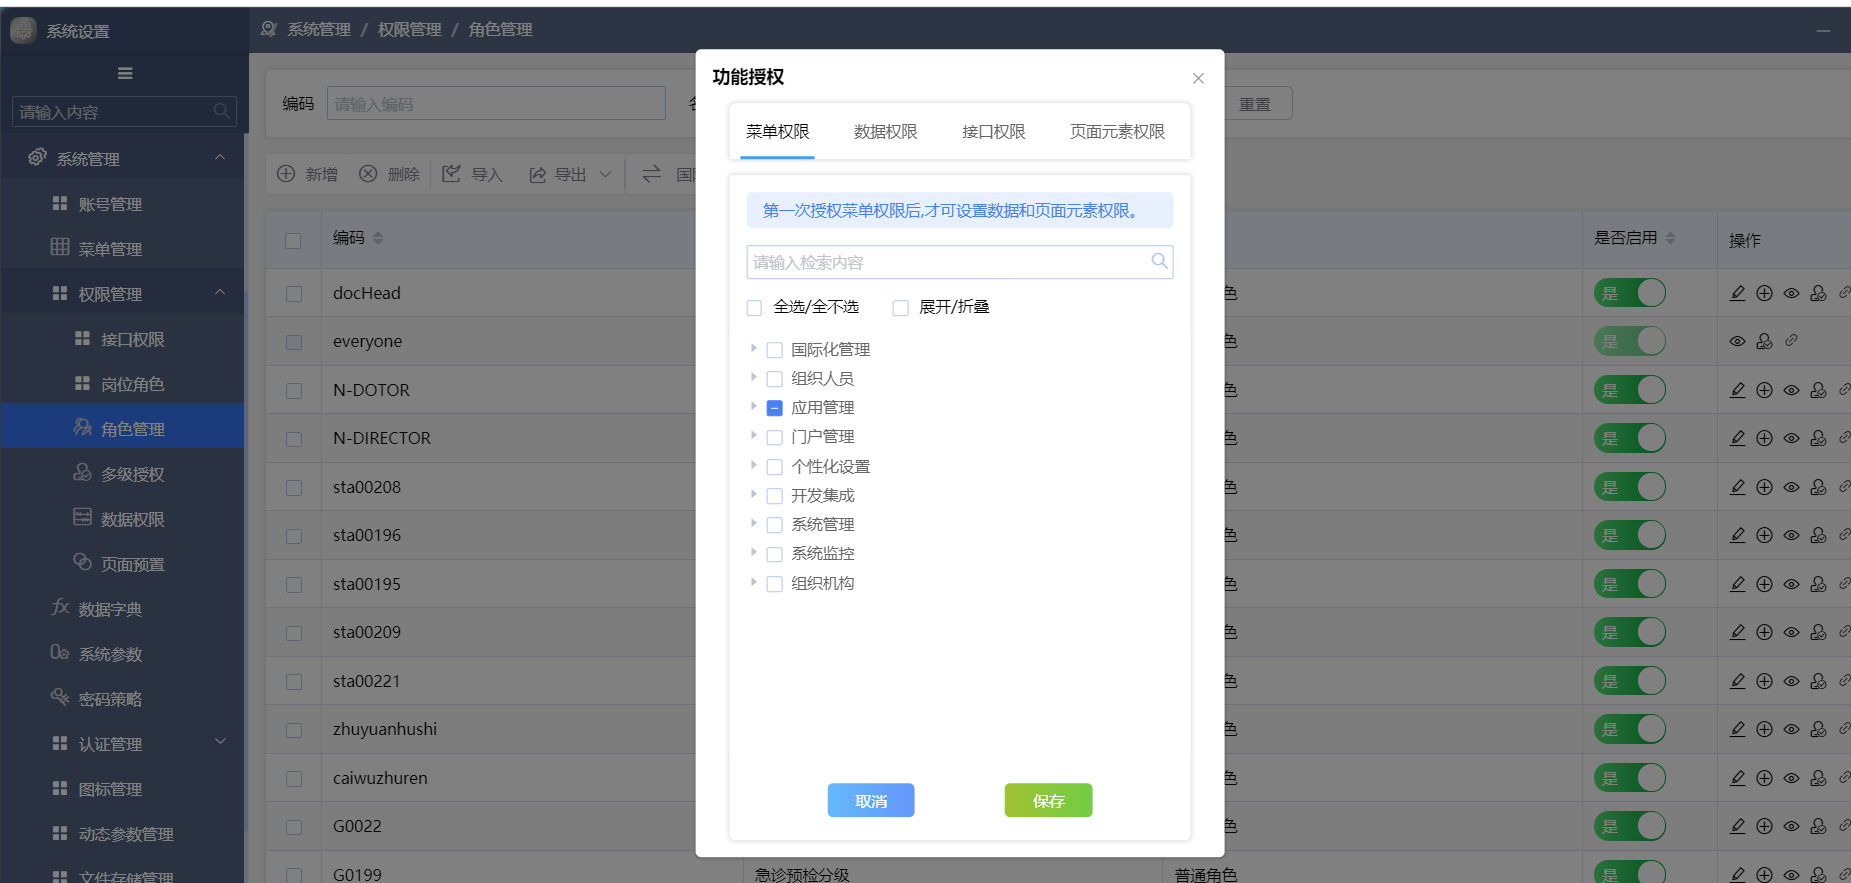1851x883 pixels.
Task: Select the row checkbox for N-DOTOR
Action: click(293, 391)
